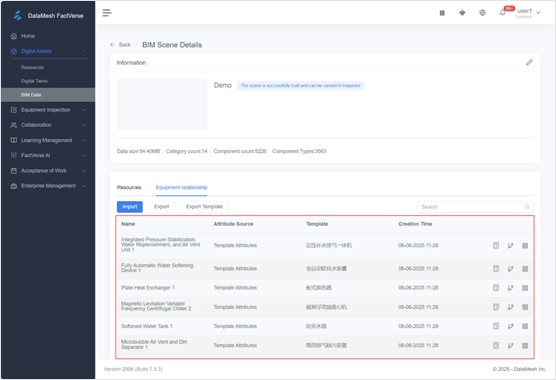Image resolution: width=556 pixels, height=380 pixels.
Task: Expand Enterprise Management in the sidebar
Action: pyautogui.click(x=48, y=186)
